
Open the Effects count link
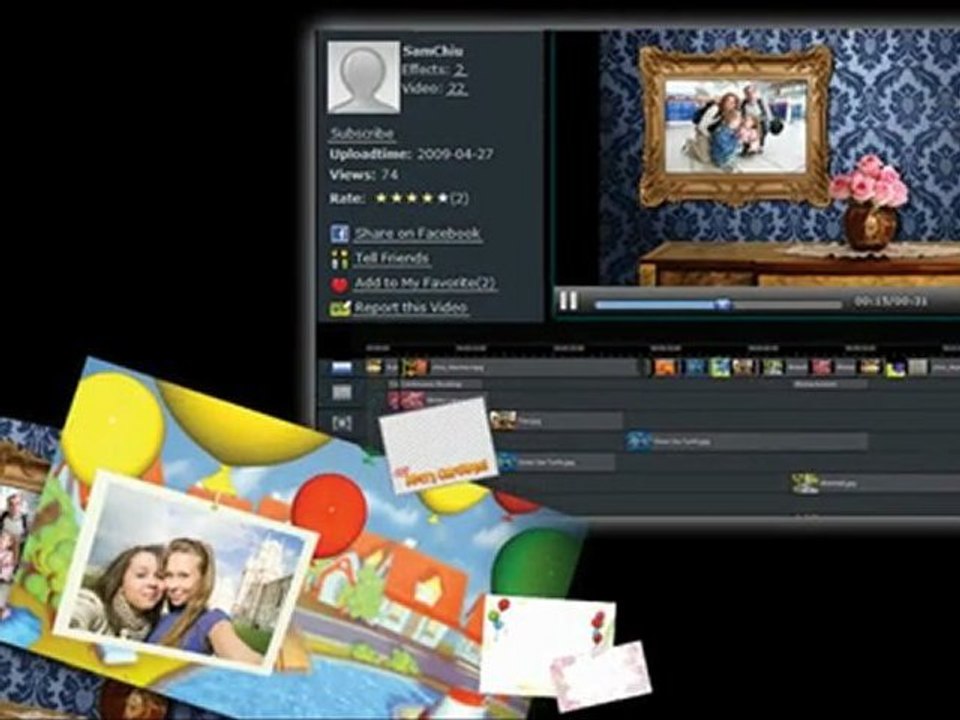point(460,70)
